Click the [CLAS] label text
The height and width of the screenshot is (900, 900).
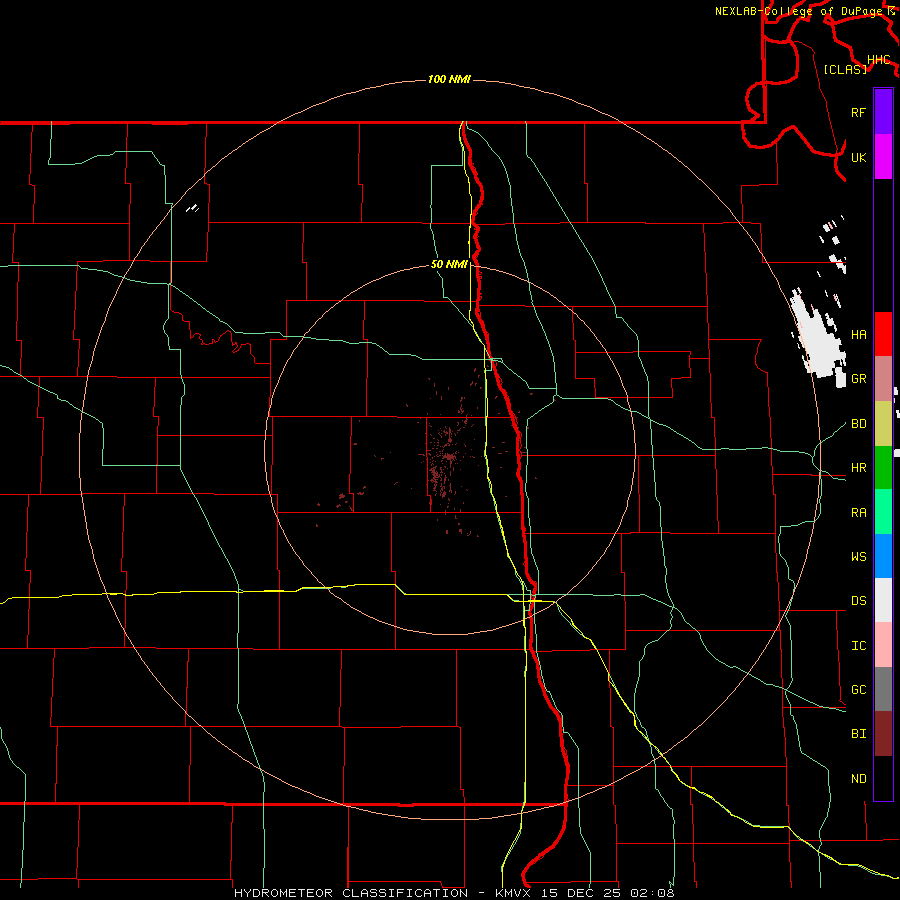(x=845, y=69)
